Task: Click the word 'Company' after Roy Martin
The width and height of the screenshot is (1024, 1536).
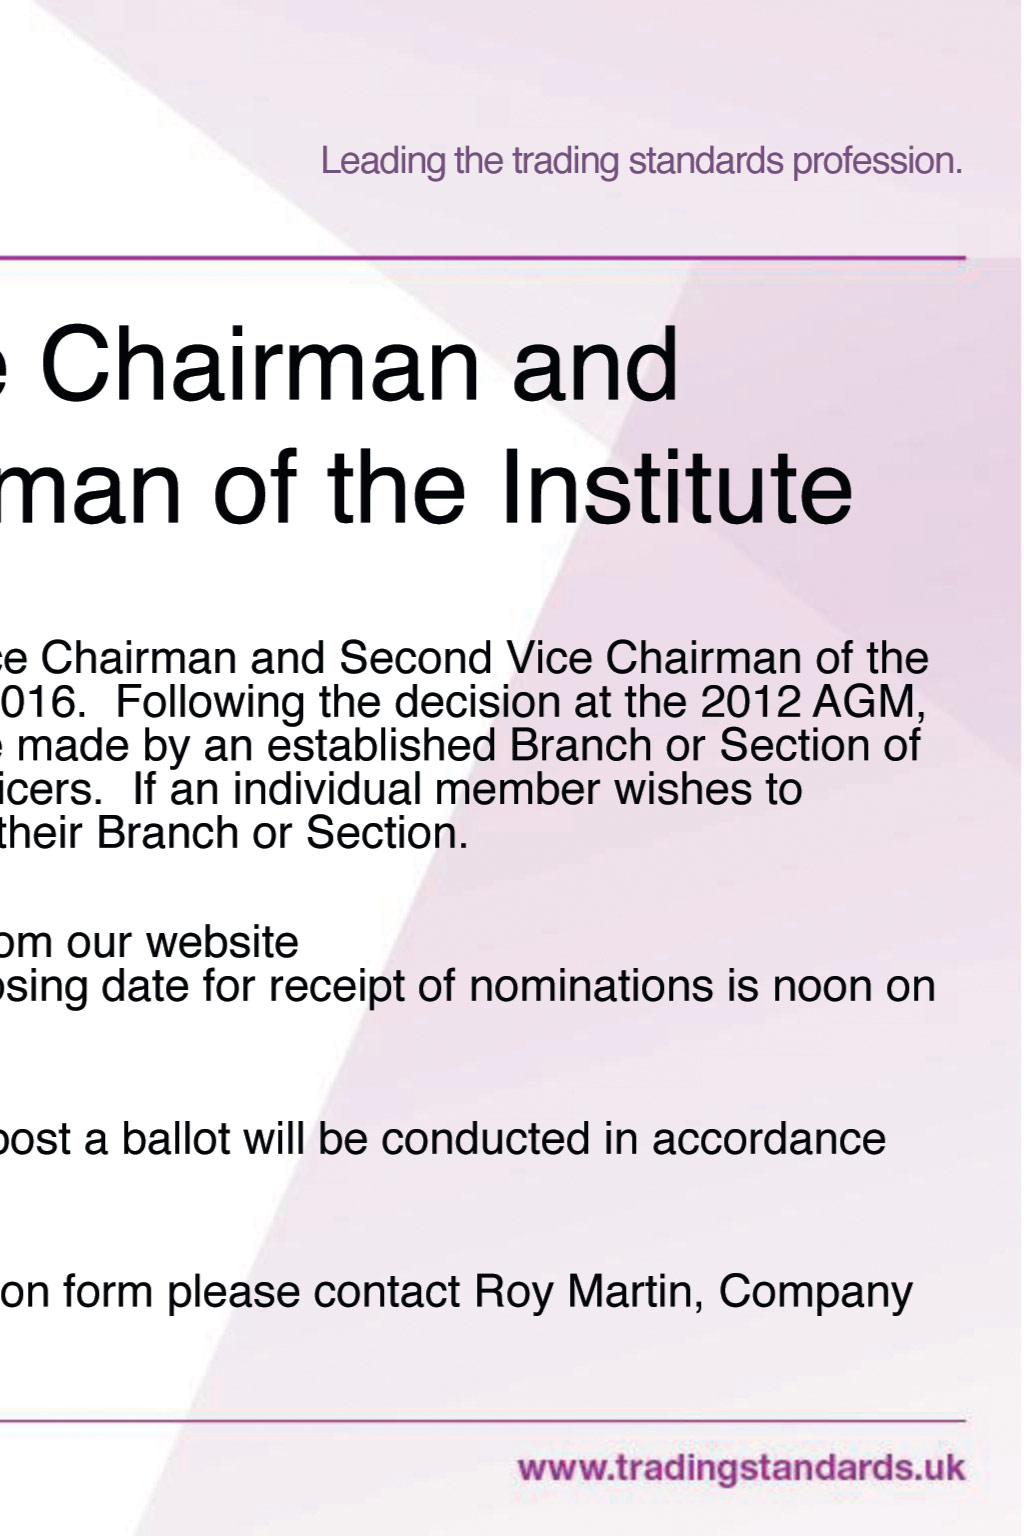Action: click(x=815, y=1292)
